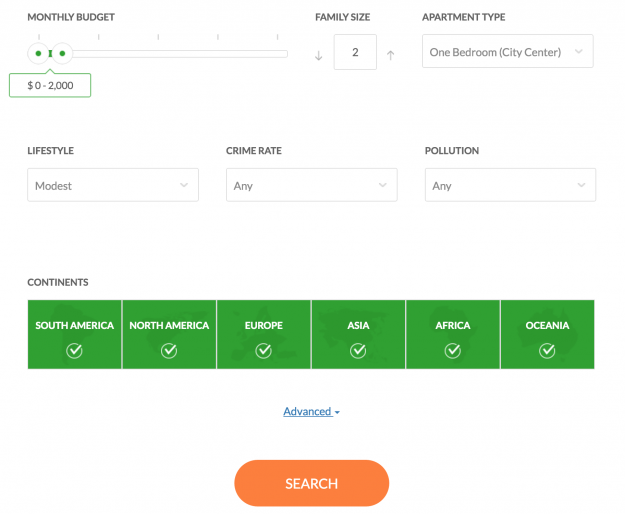
Task: Uncheck the Africa continent tile
Action: click(453, 334)
